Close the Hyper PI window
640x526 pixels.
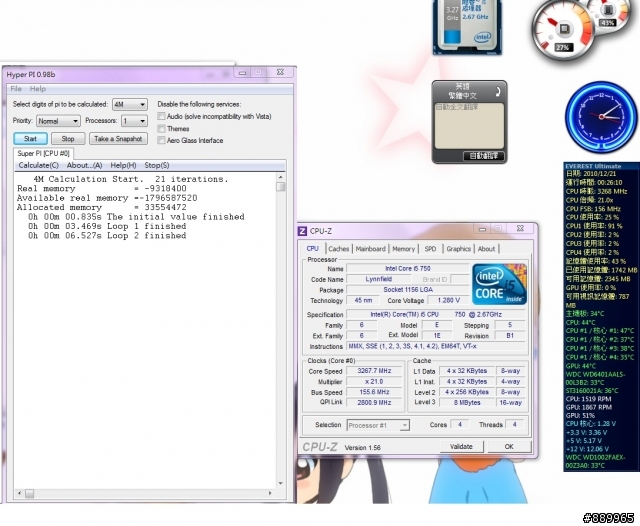click(x=280, y=72)
